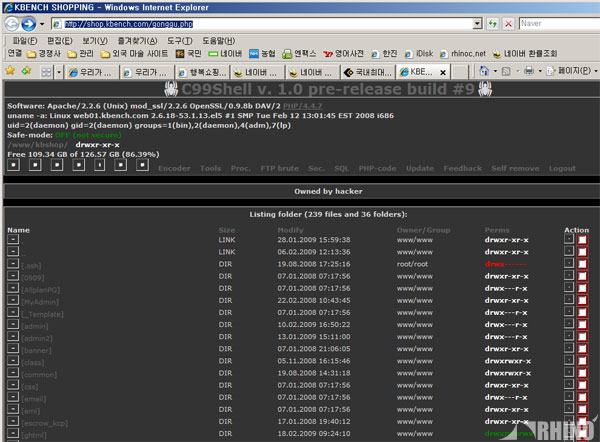Open the rhinoc.net bookmark

click(x=463, y=54)
